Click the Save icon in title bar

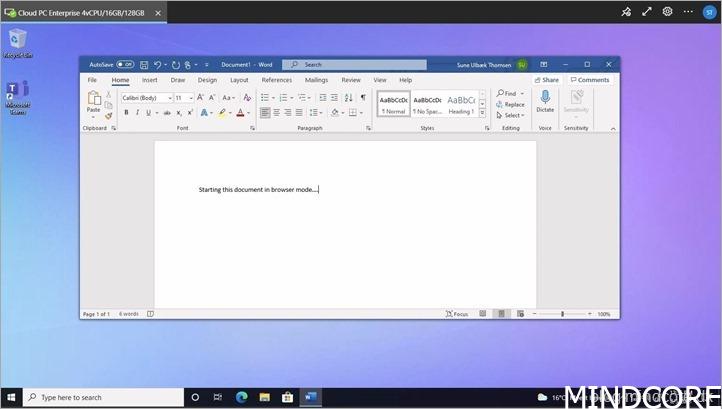coord(144,65)
